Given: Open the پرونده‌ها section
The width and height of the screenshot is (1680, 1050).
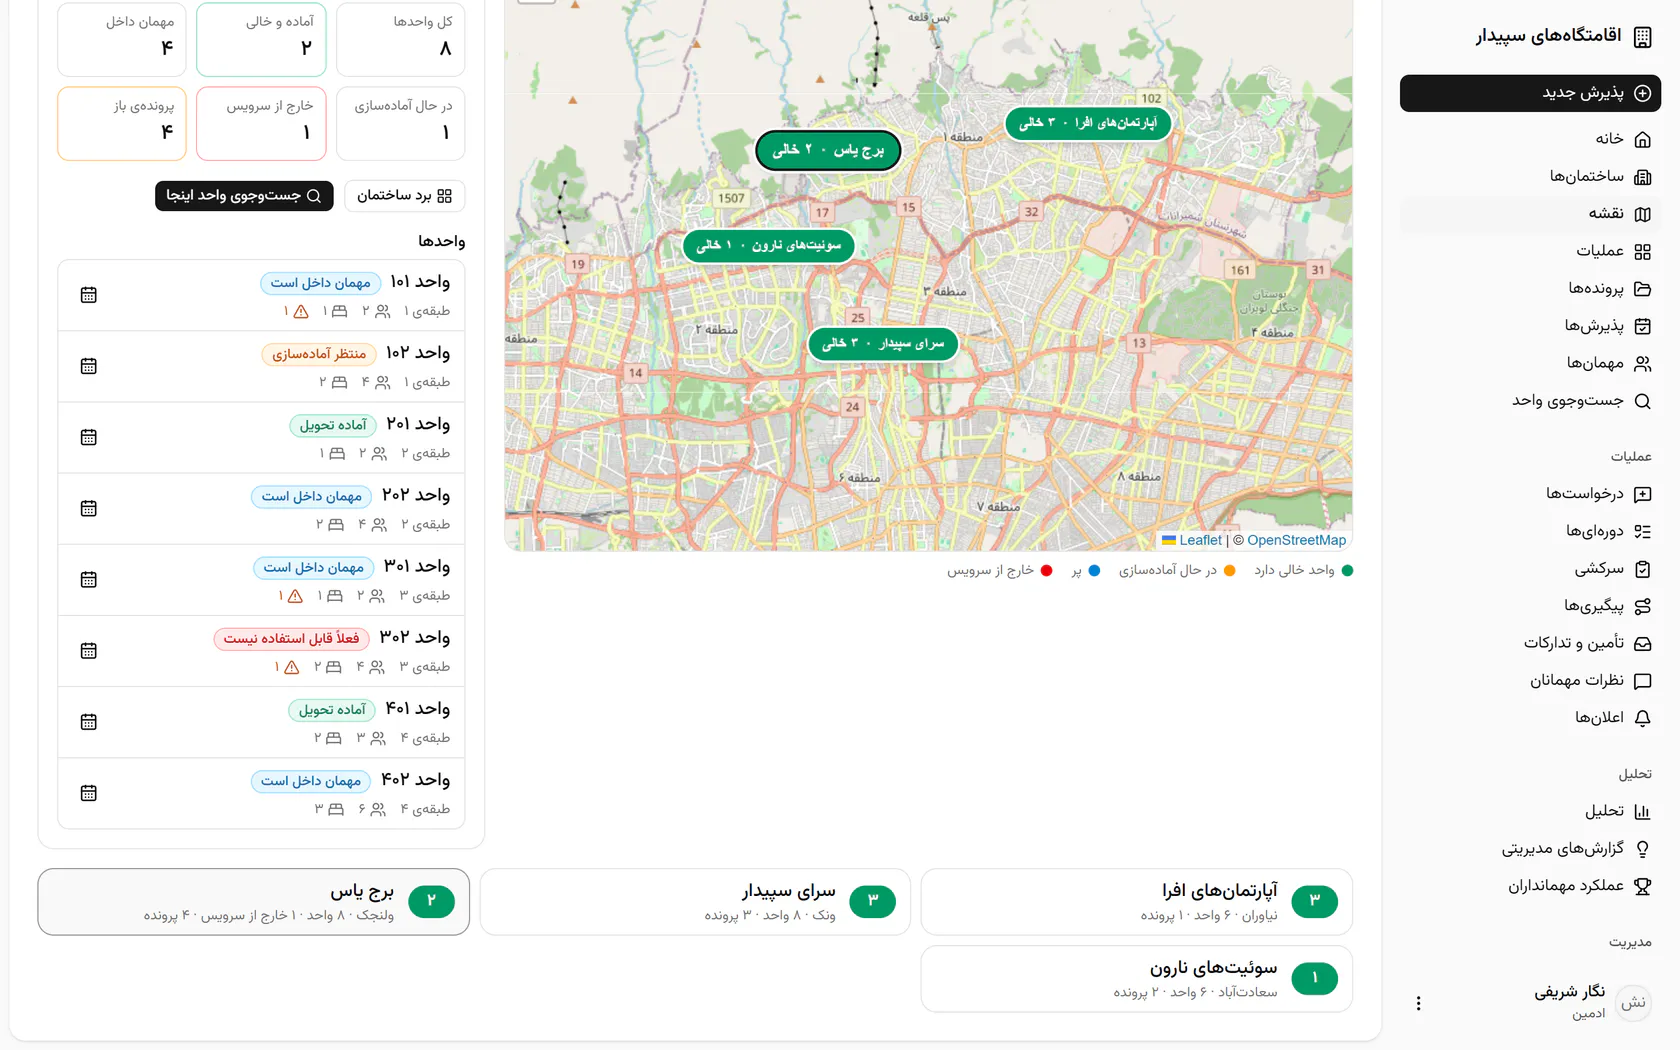Looking at the screenshot, I should coord(1530,289).
